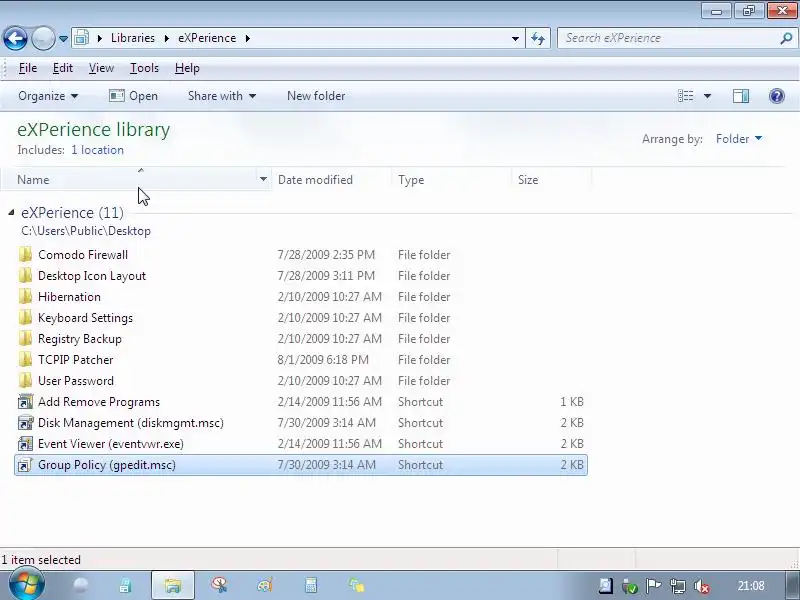Select the TCPIP Patcher folder icon
The width and height of the screenshot is (800, 600).
(26, 360)
